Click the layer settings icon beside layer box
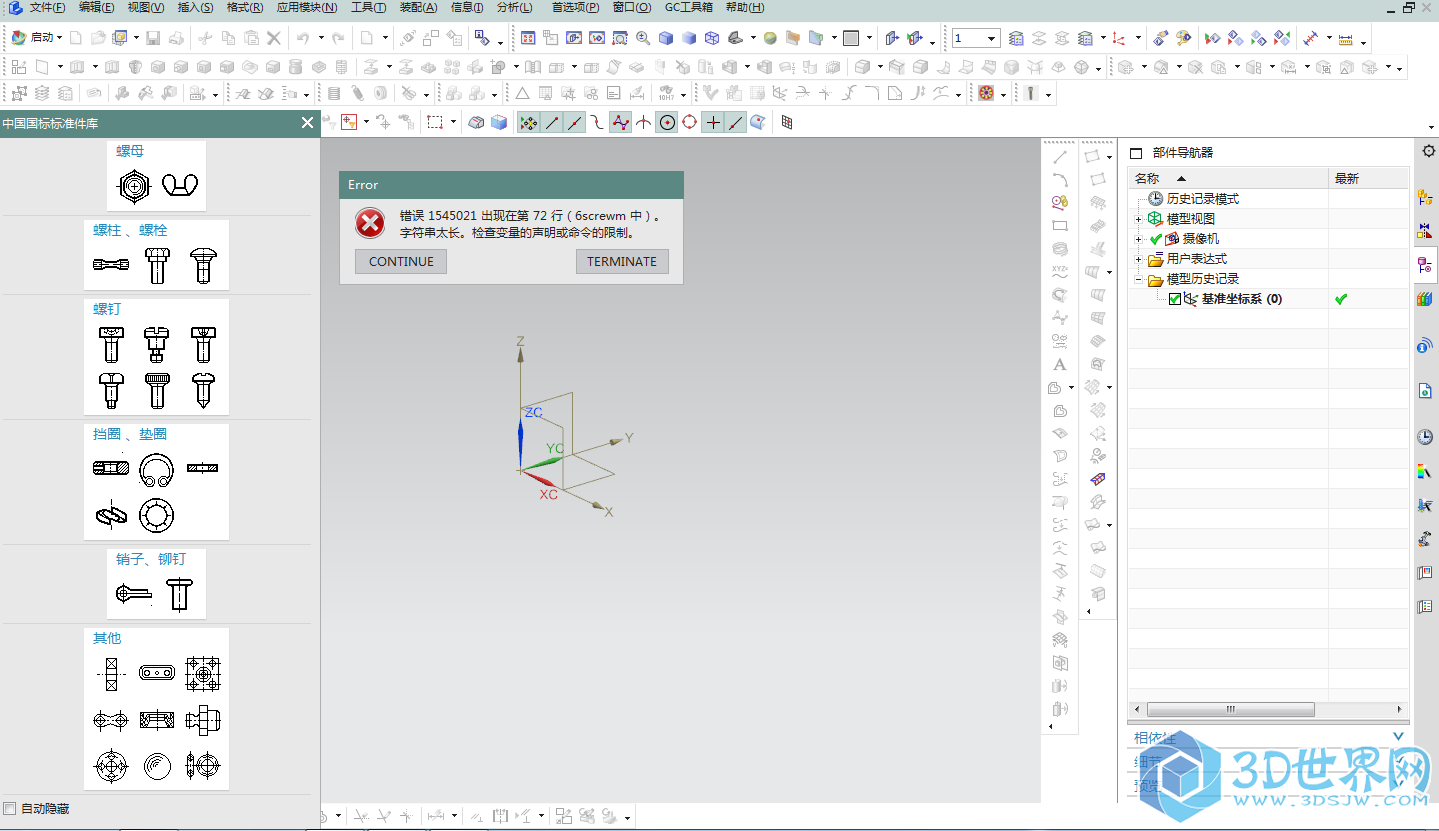Image resolution: width=1439 pixels, height=831 pixels. pyautogui.click(x=1016, y=38)
